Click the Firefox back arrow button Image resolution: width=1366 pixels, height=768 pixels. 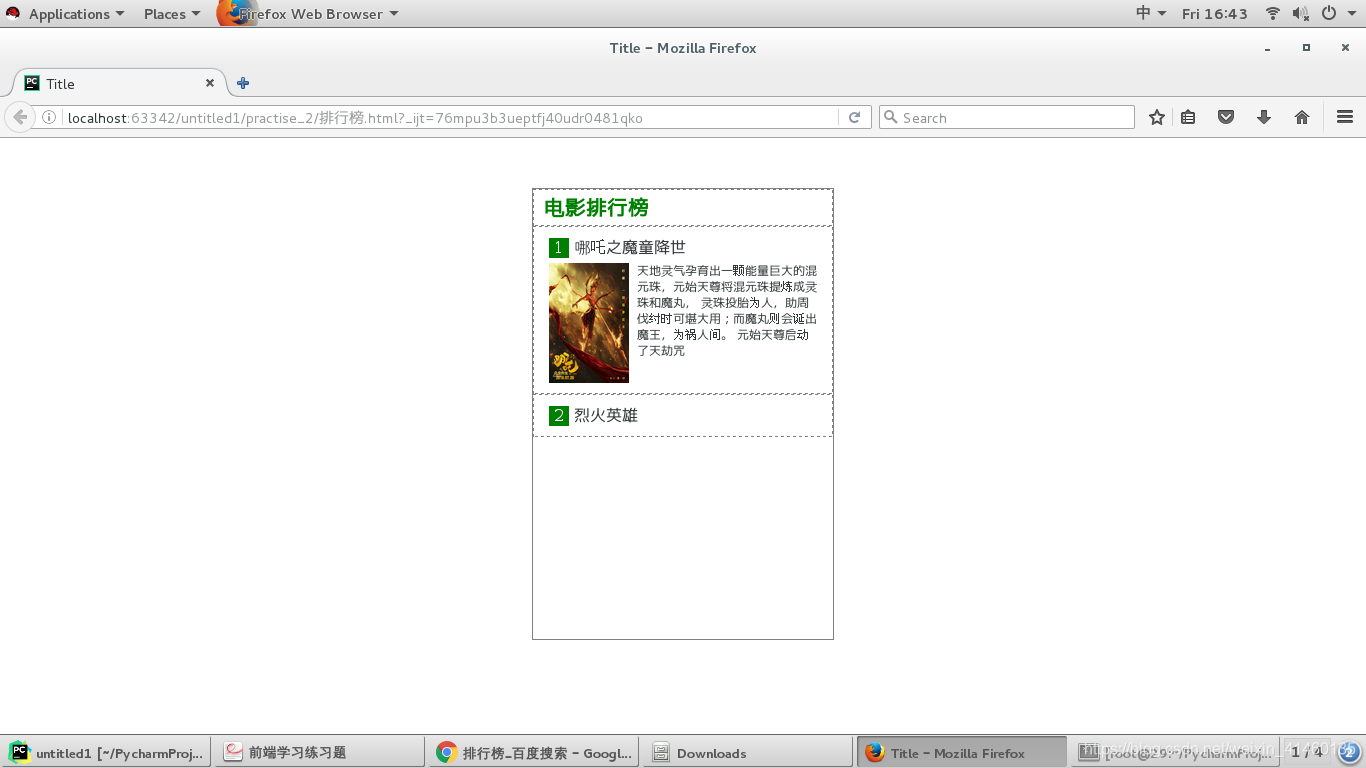pyautogui.click(x=20, y=117)
